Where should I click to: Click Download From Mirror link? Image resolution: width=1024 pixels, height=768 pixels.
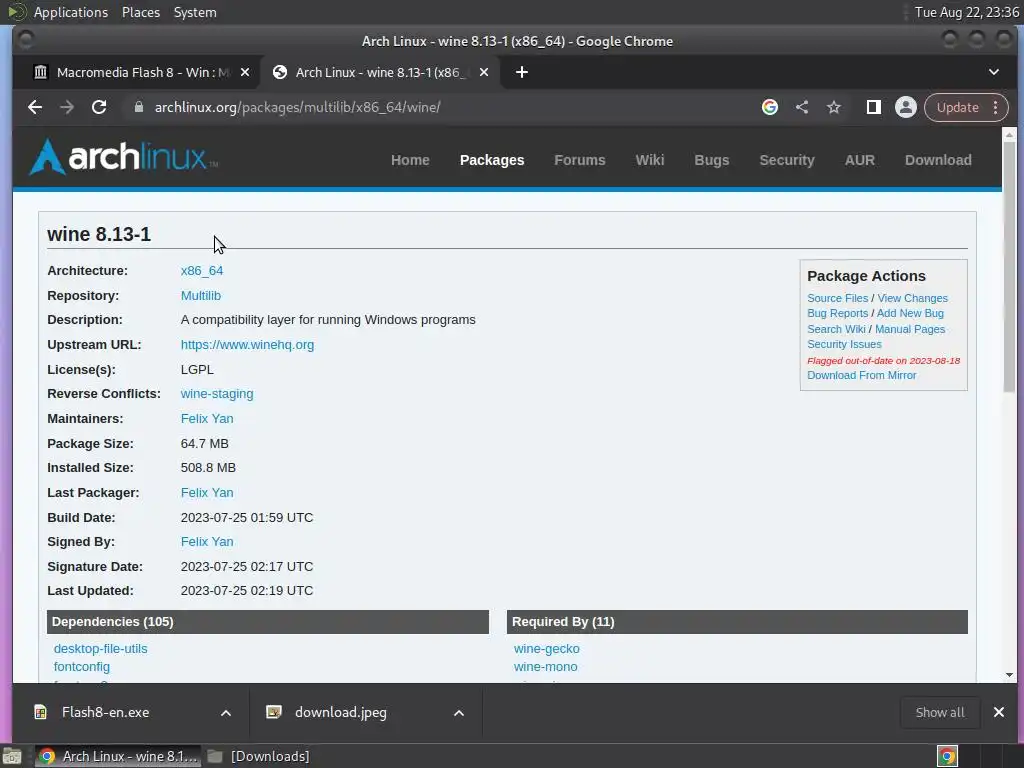861,376
